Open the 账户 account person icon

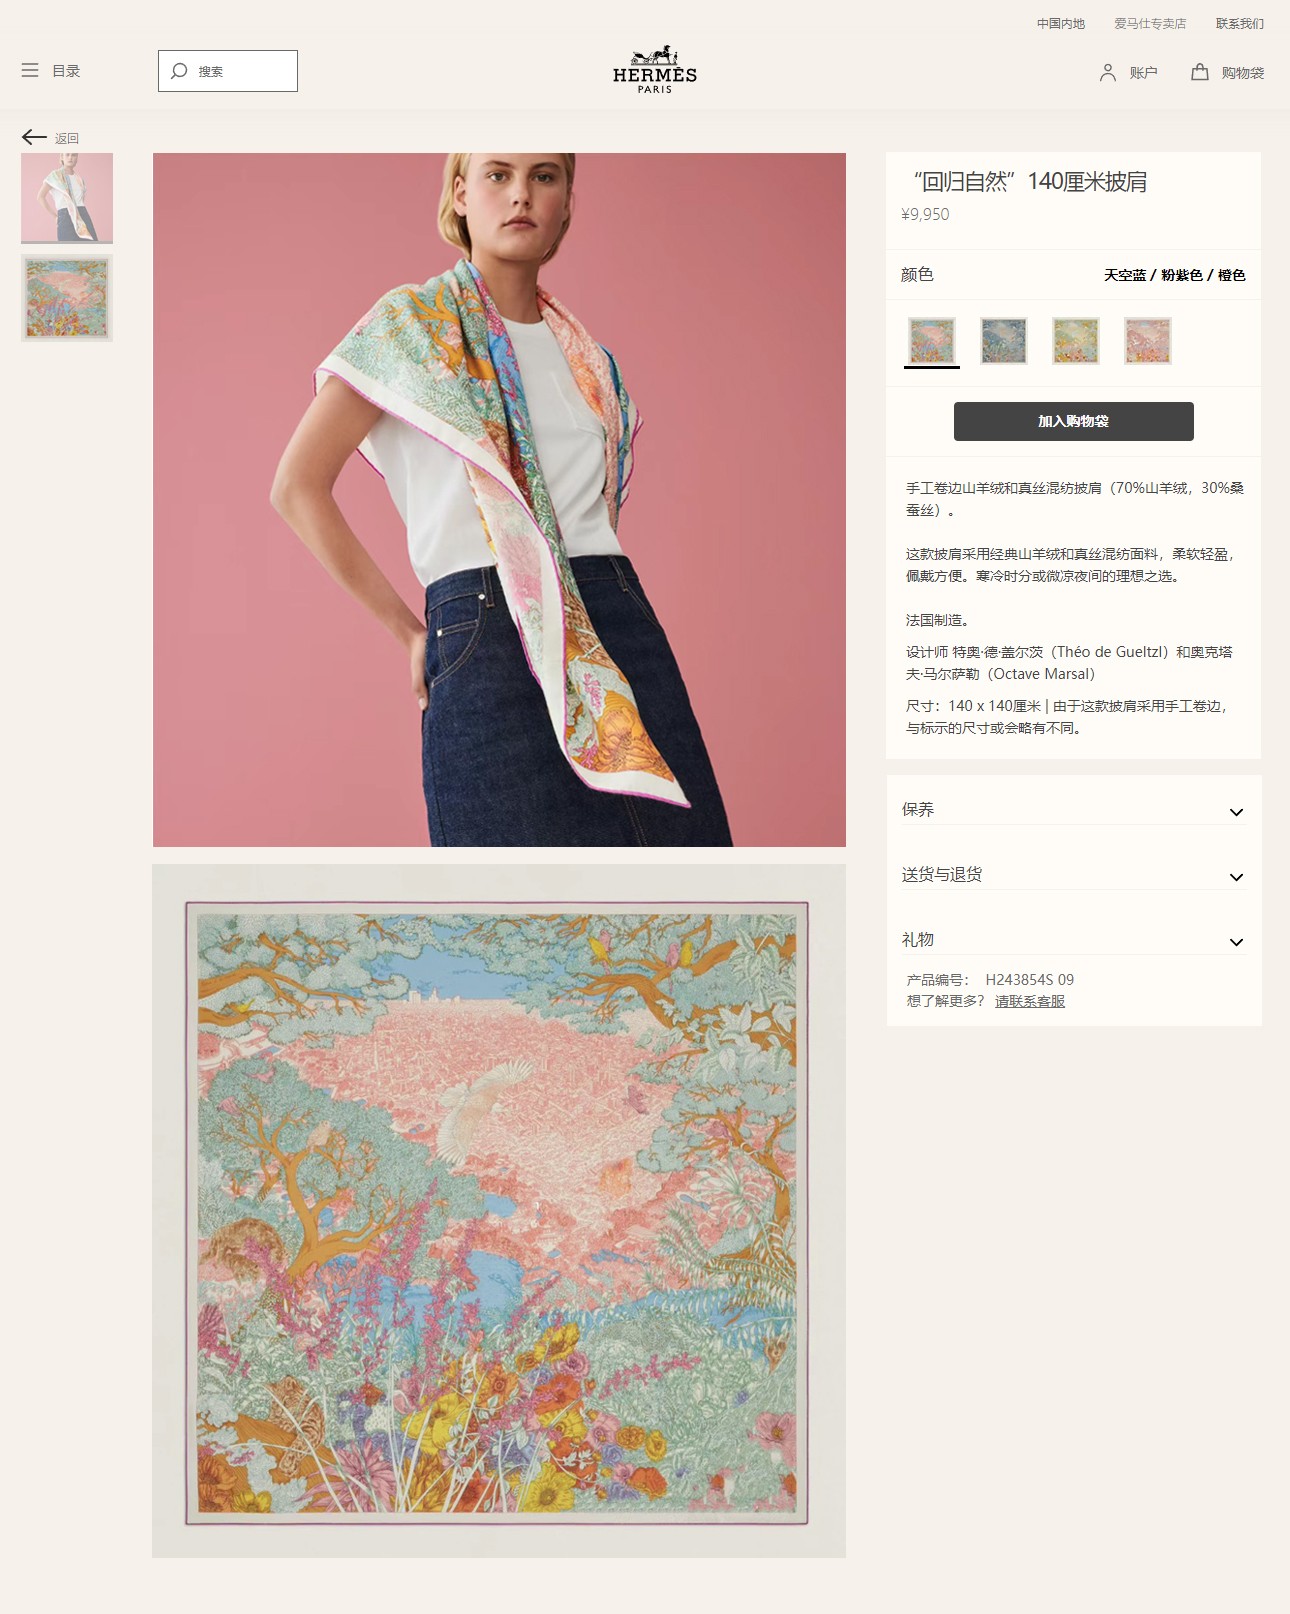point(1107,72)
